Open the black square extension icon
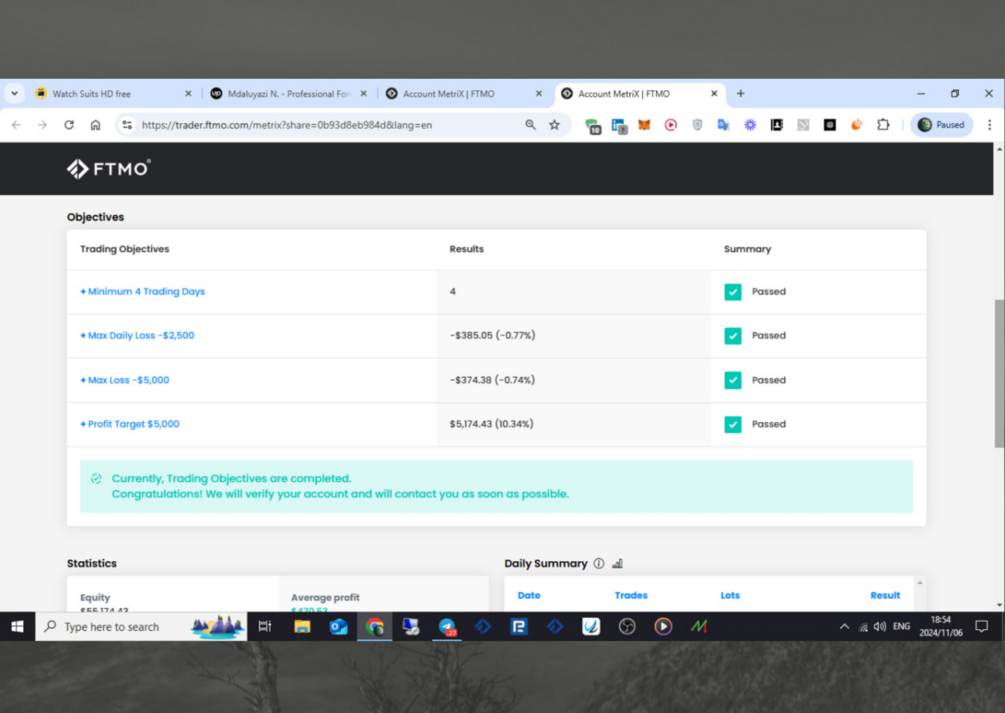The height and width of the screenshot is (713, 1005). tap(829, 125)
